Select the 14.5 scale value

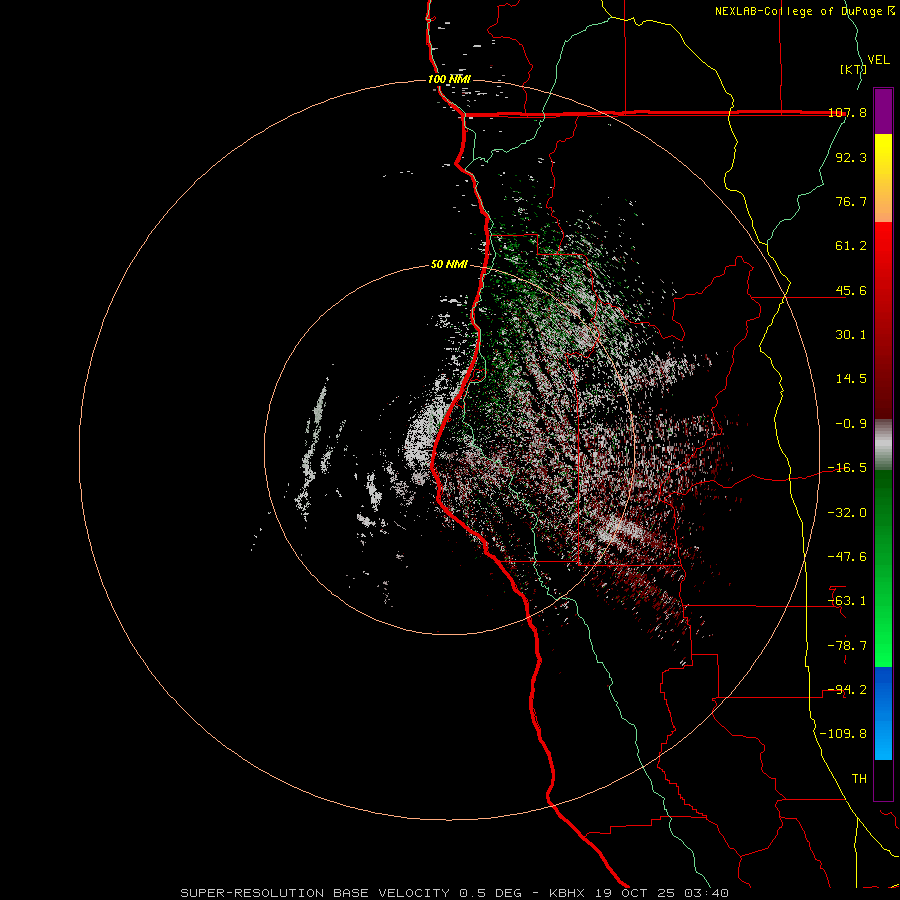coord(851,379)
